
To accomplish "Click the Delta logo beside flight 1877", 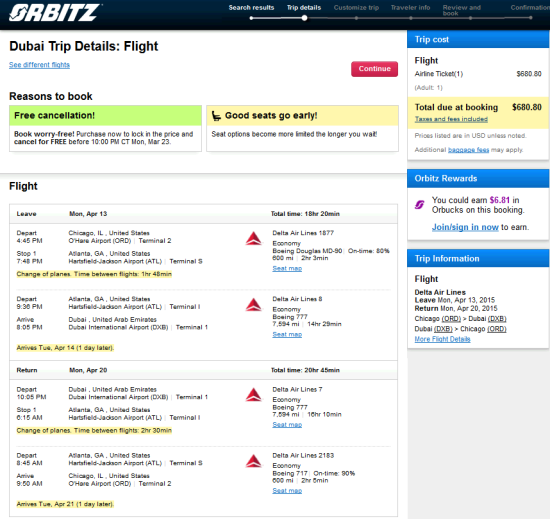I will (x=254, y=238).
